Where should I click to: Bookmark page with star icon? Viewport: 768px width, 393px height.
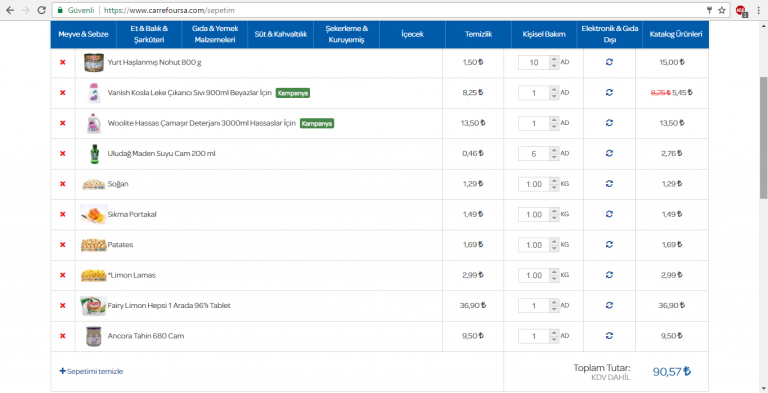pyautogui.click(x=721, y=10)
